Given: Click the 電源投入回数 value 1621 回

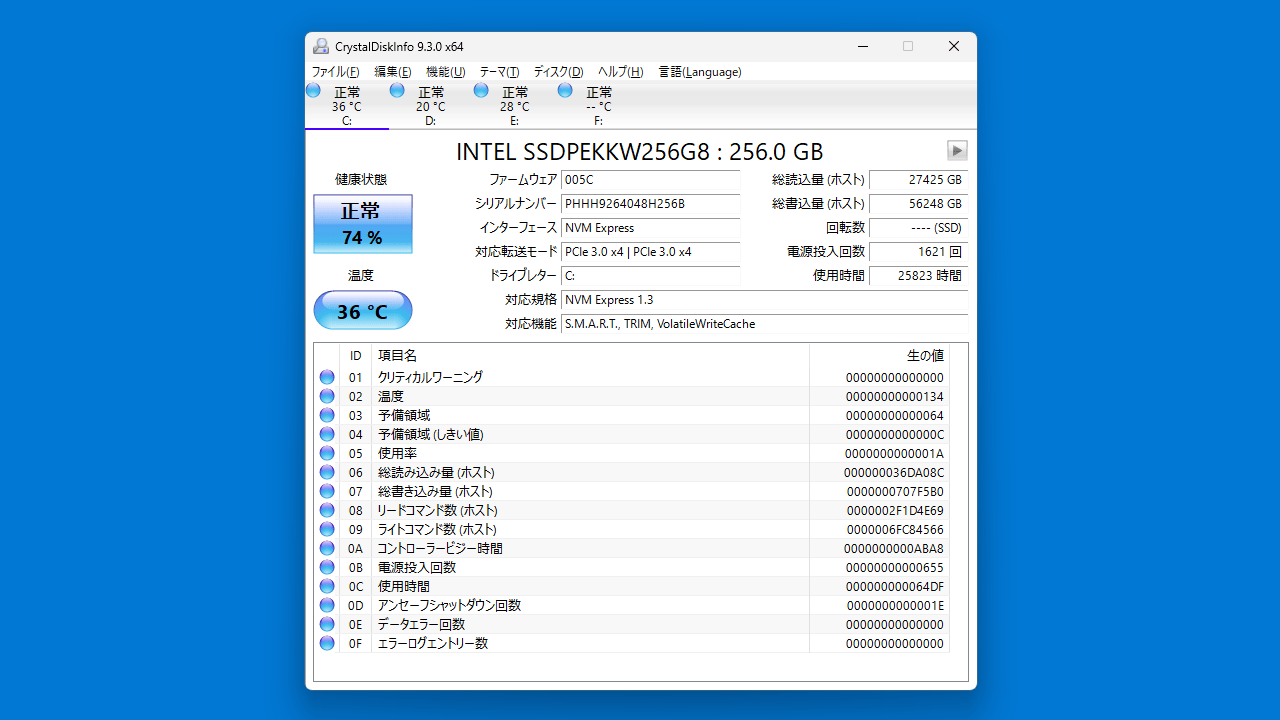Looking at the screenshot, I should point(918,252).
